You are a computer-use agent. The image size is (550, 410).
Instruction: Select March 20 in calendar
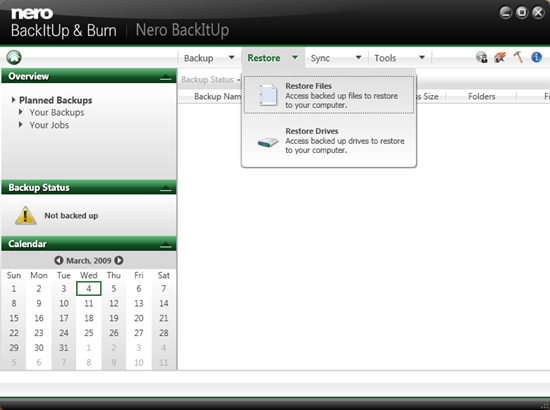[x=139, y=318]
